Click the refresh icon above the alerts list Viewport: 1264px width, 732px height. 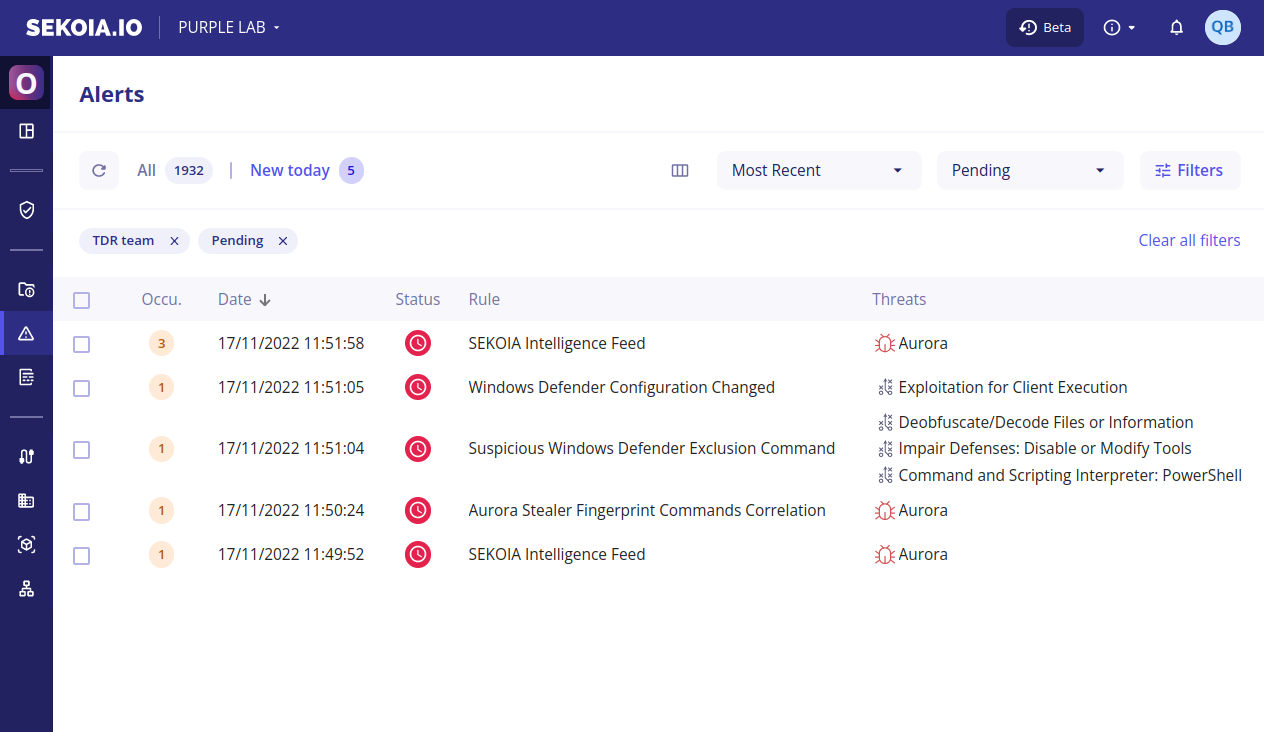click(98, 170)
